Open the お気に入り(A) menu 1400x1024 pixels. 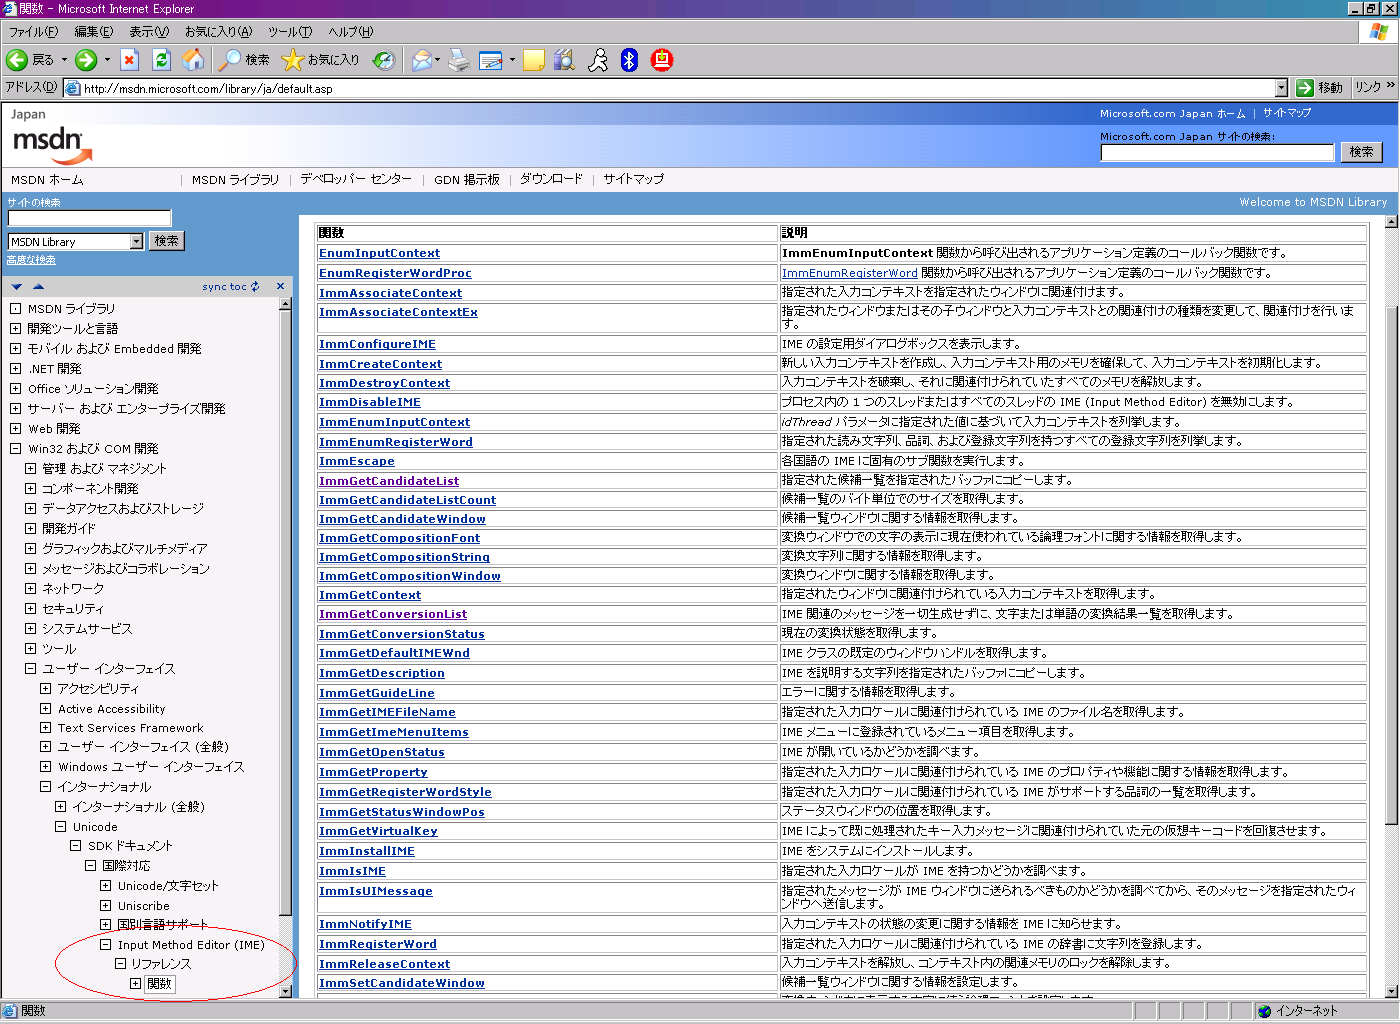218,32
